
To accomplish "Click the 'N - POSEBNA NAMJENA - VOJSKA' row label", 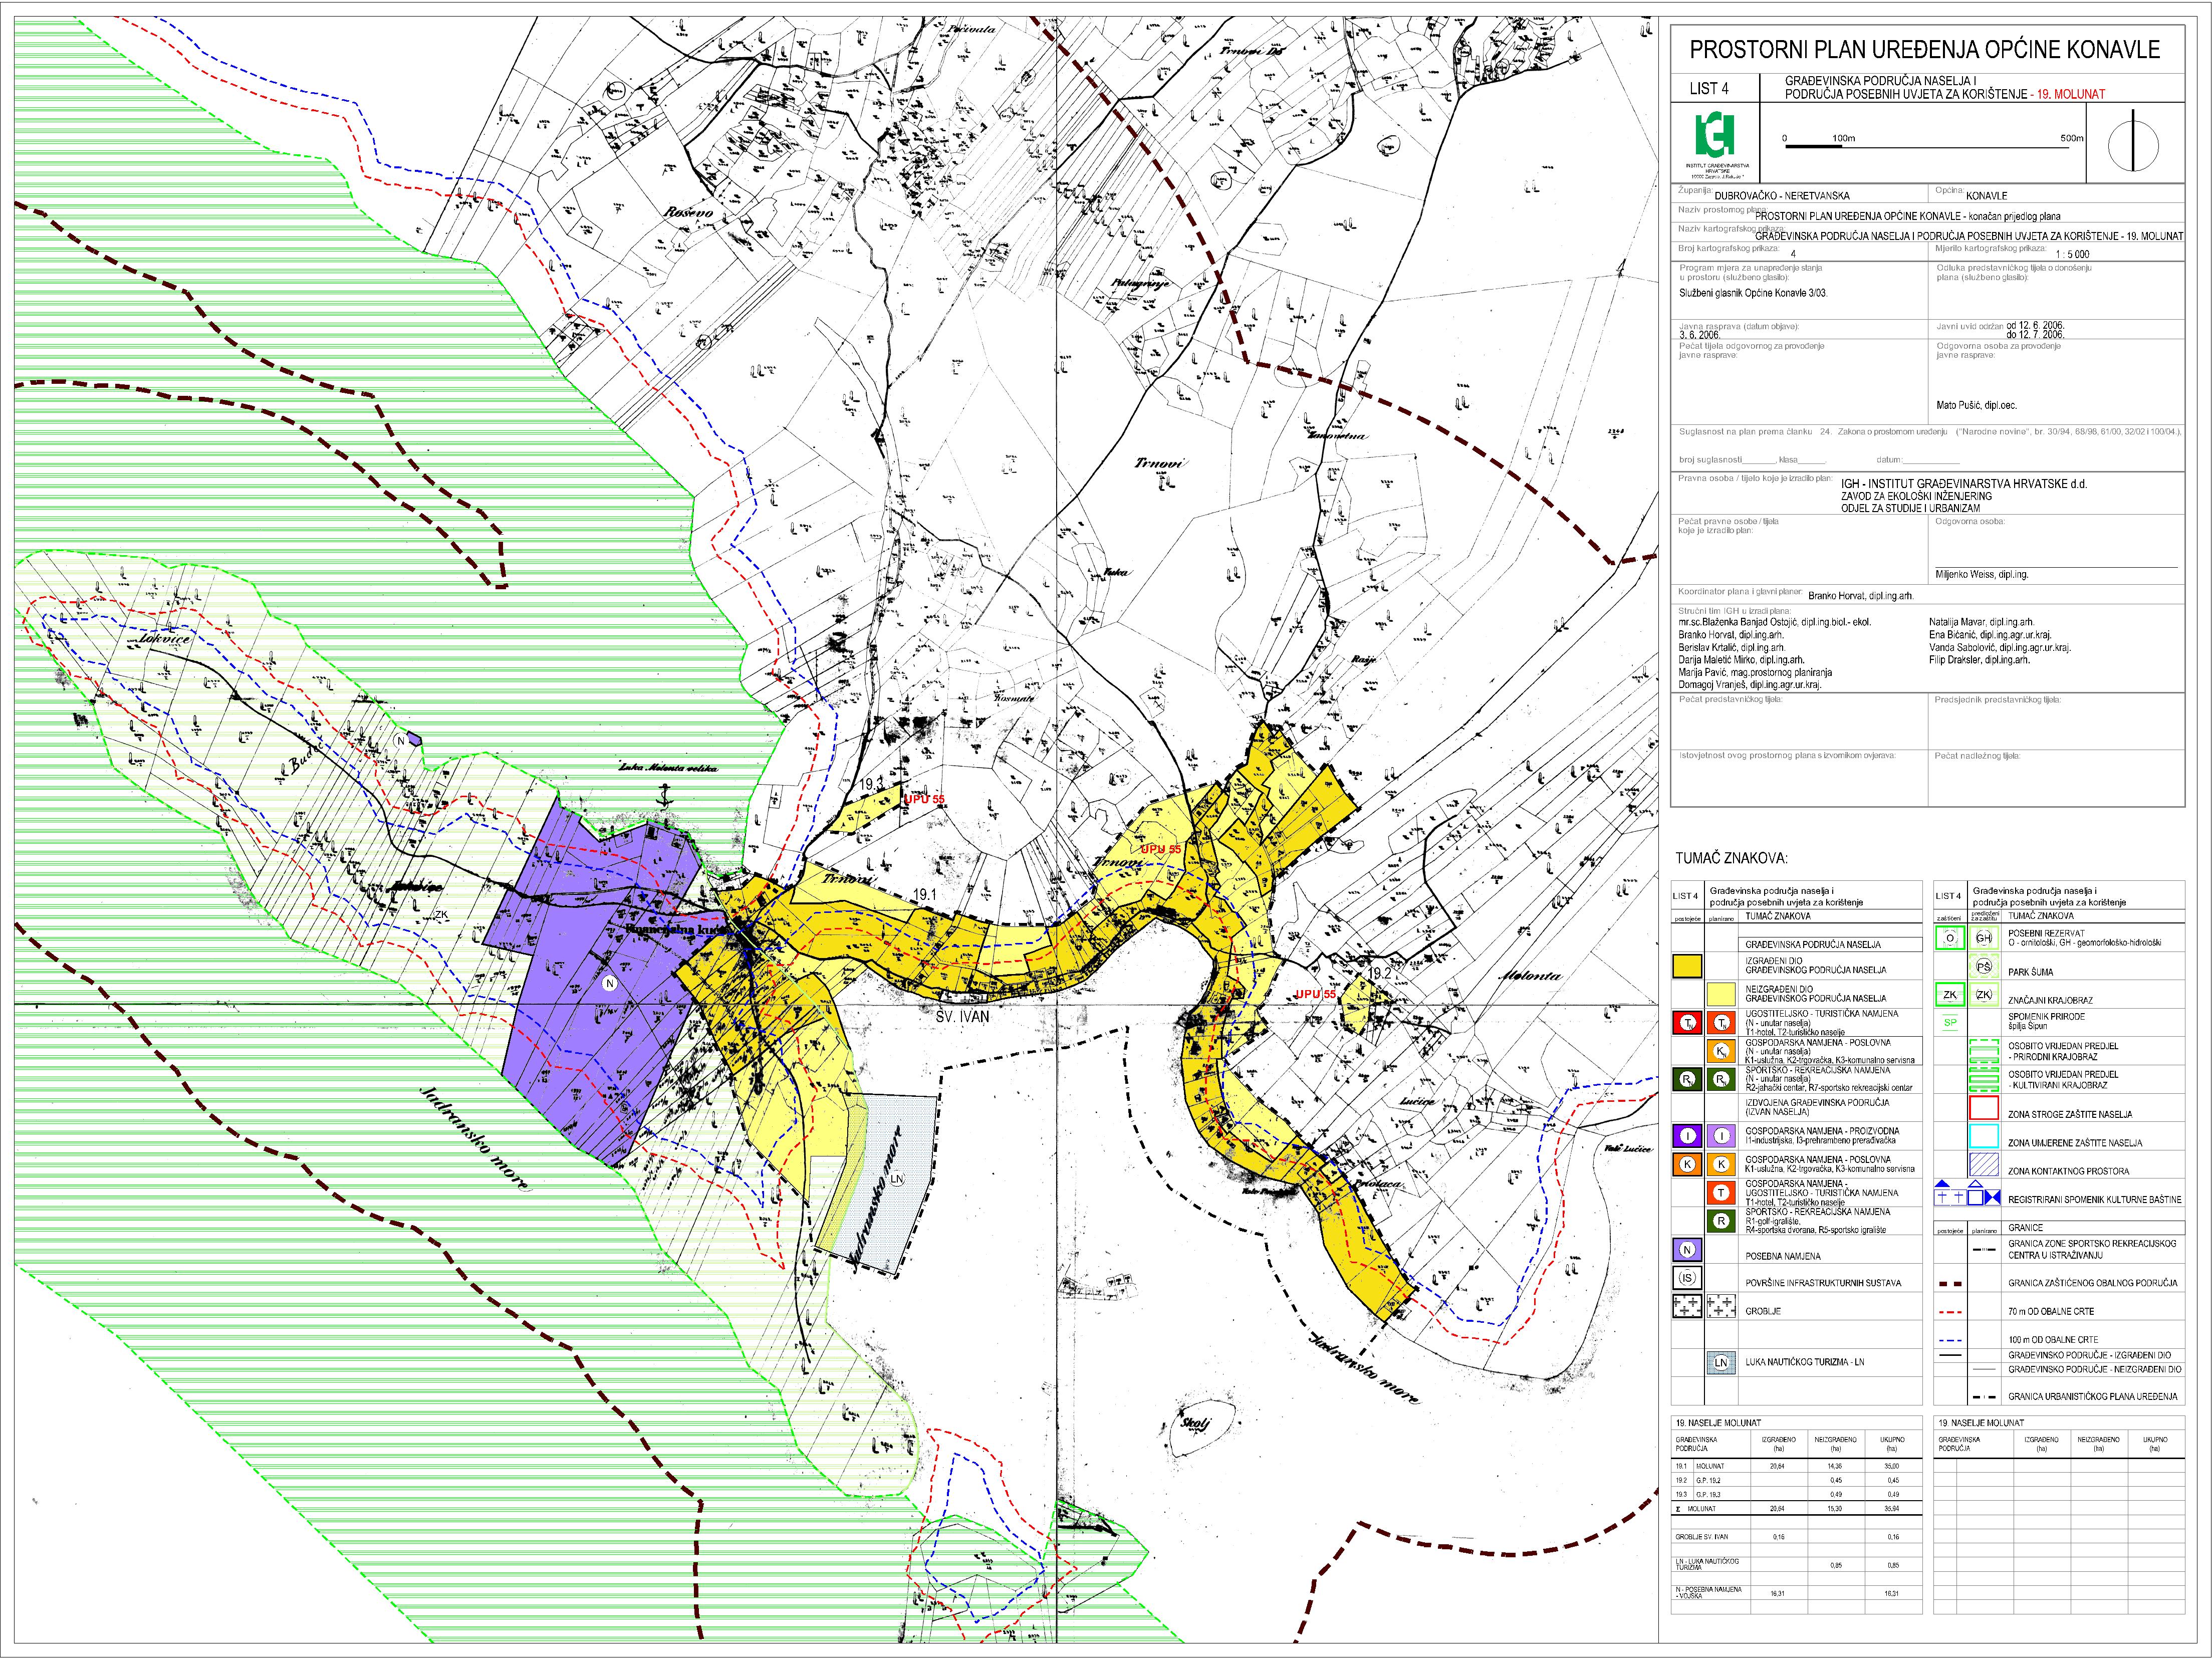I will [1710, 1592].
